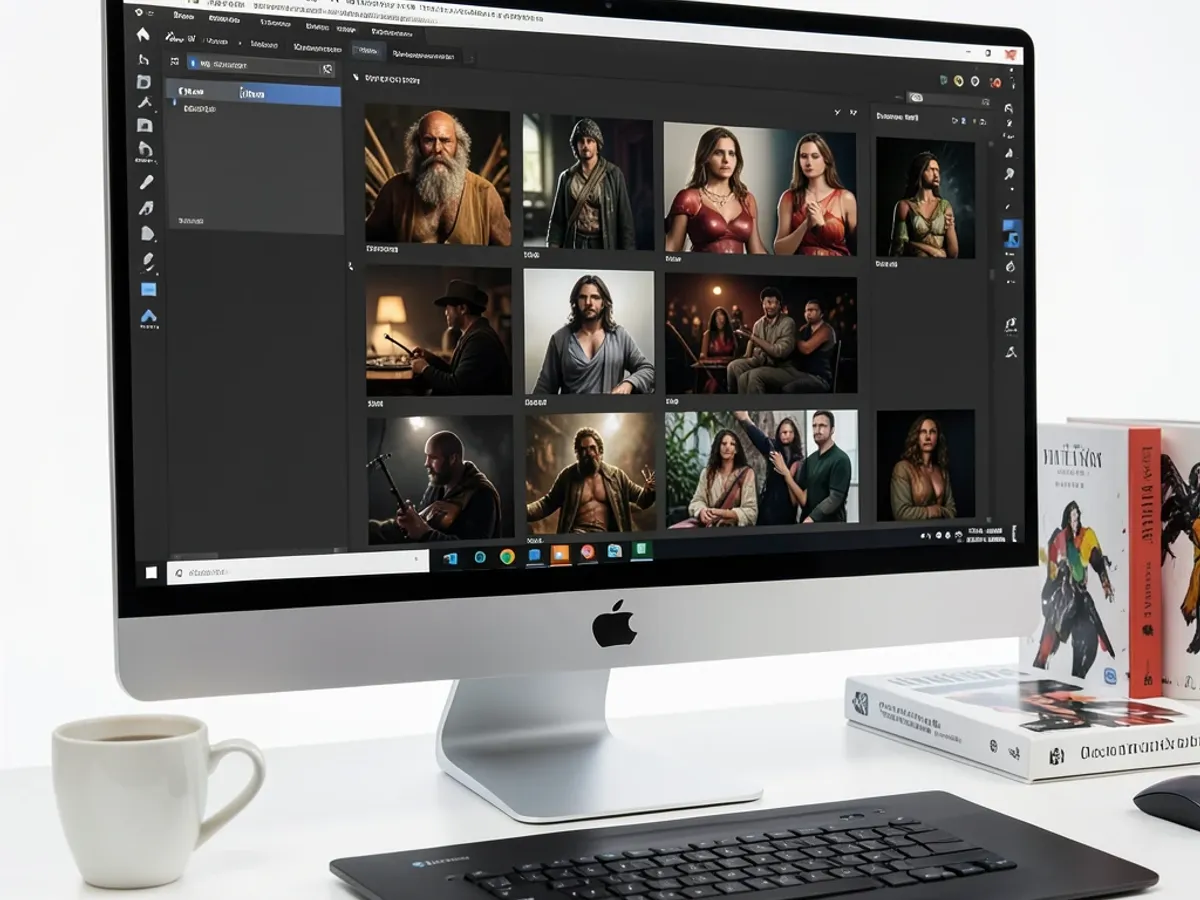Open the Windows Start button on the taskbar
This screenshot has height=900, width=1200.
pos(152,572)
